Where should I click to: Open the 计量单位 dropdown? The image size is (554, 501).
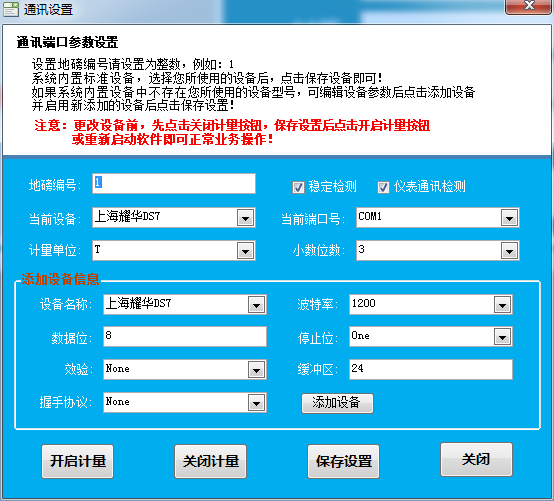click(246, 251)
